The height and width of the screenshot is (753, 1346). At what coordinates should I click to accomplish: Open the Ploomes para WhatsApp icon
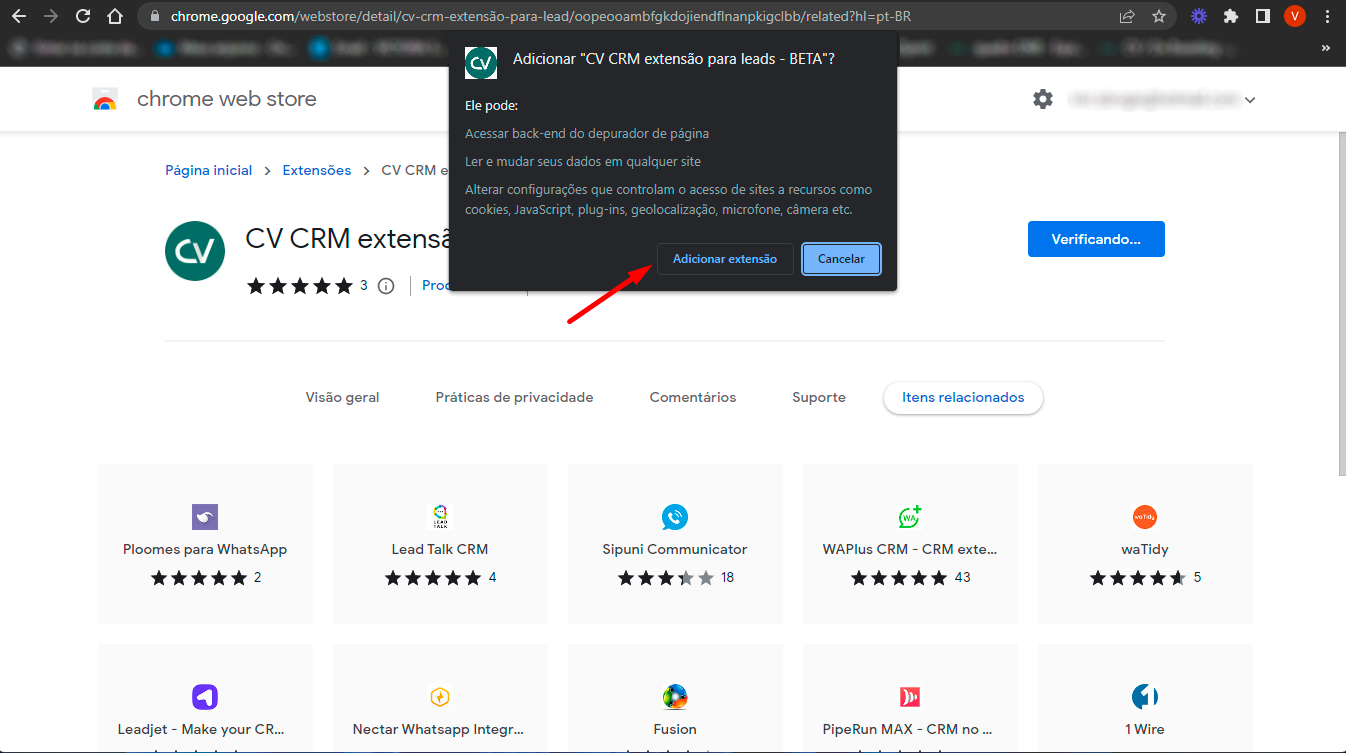[205, 517]
